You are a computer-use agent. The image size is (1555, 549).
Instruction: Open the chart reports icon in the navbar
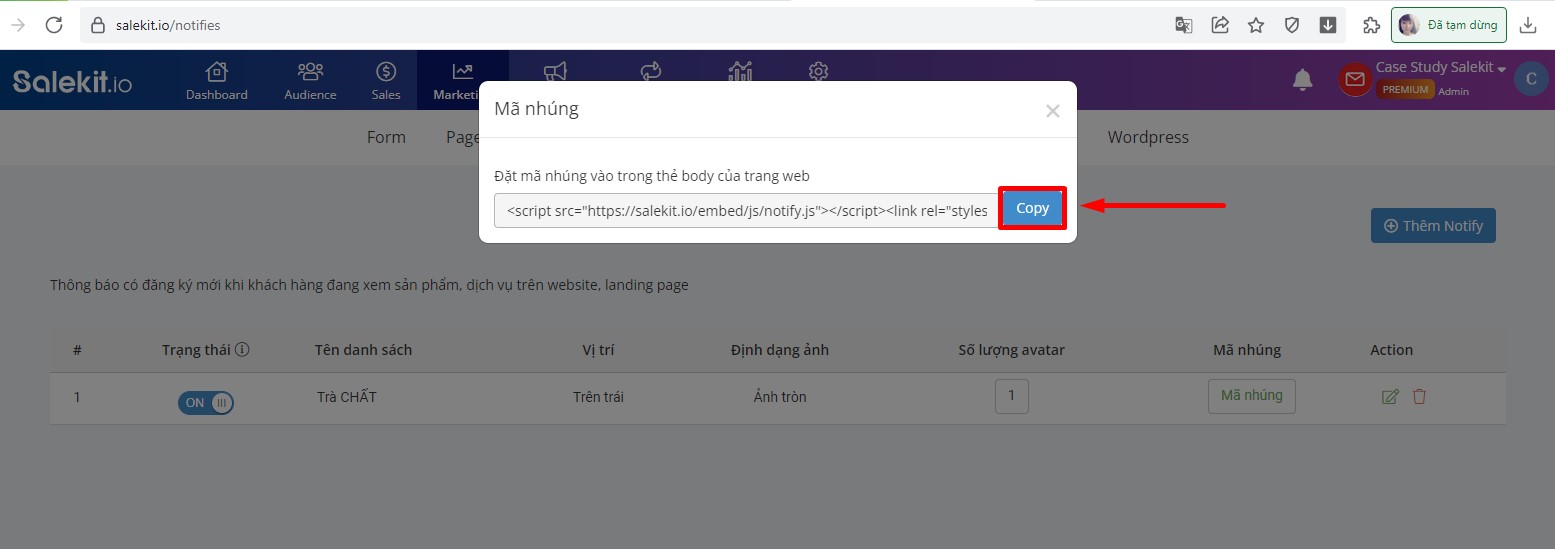click(x=740, y=71)
